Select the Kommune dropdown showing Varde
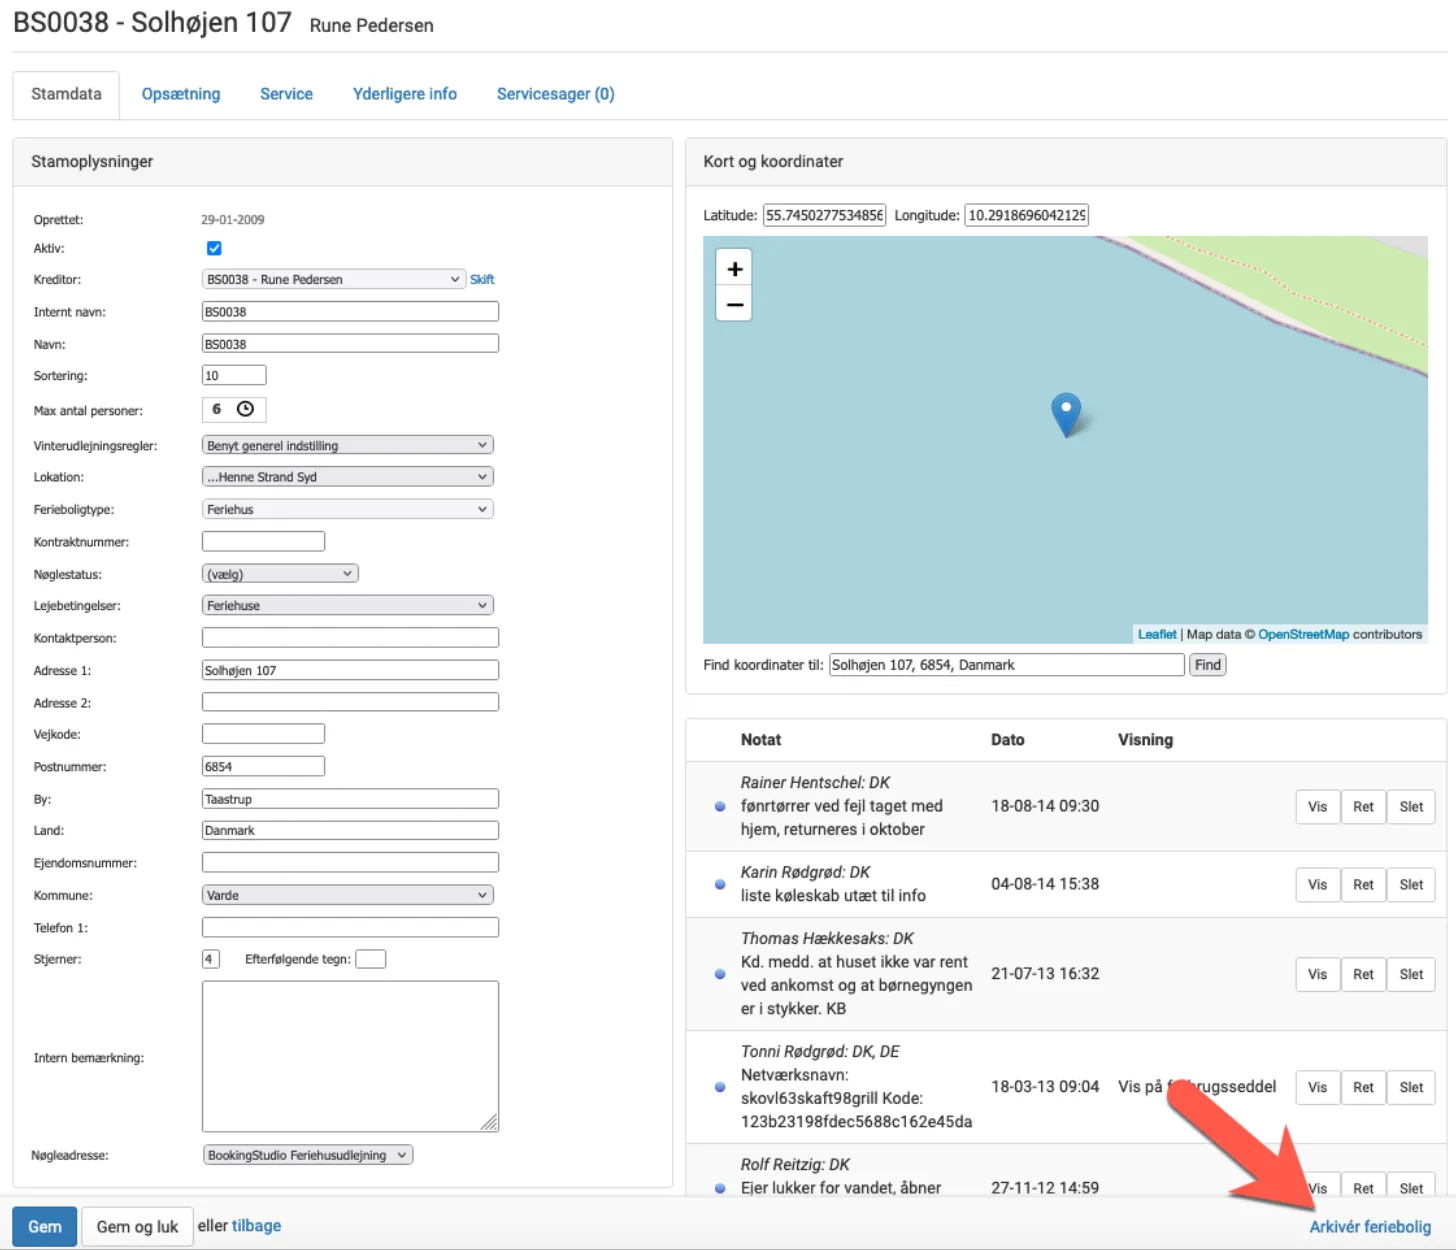Image resolution: width=1456 pixels, height=1250 pixels. click(x=347, y=895)
